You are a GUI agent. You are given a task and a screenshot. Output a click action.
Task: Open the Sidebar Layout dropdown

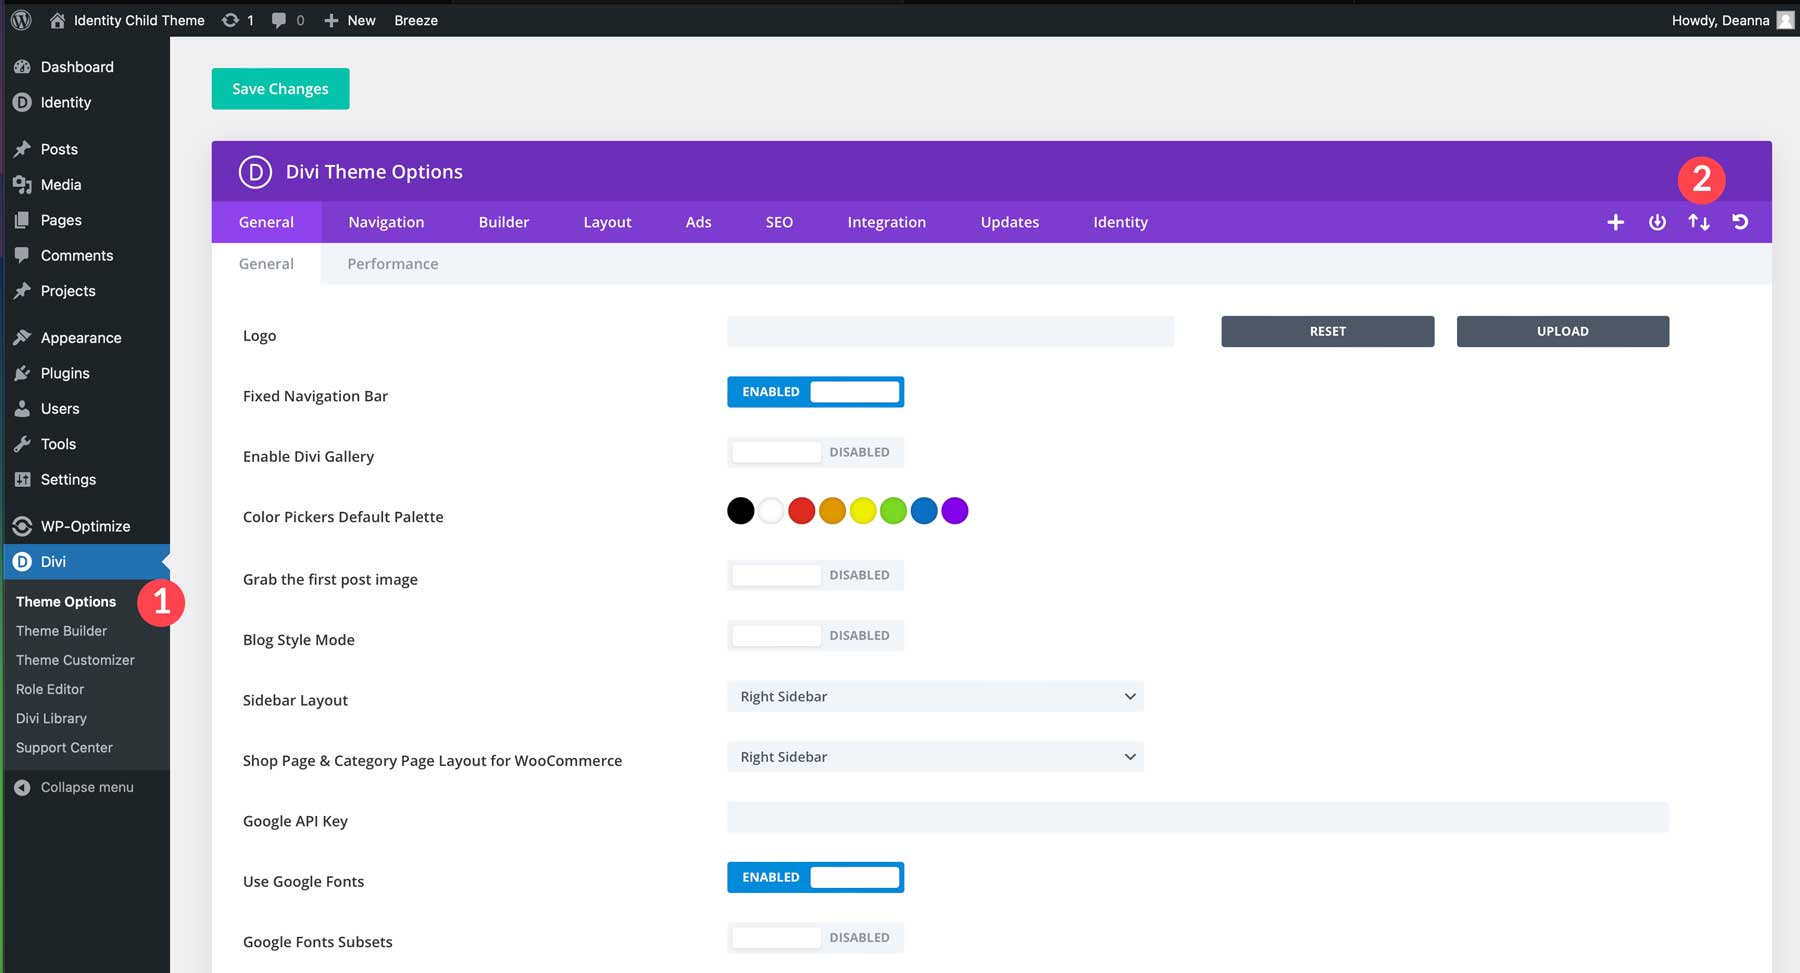935,696
